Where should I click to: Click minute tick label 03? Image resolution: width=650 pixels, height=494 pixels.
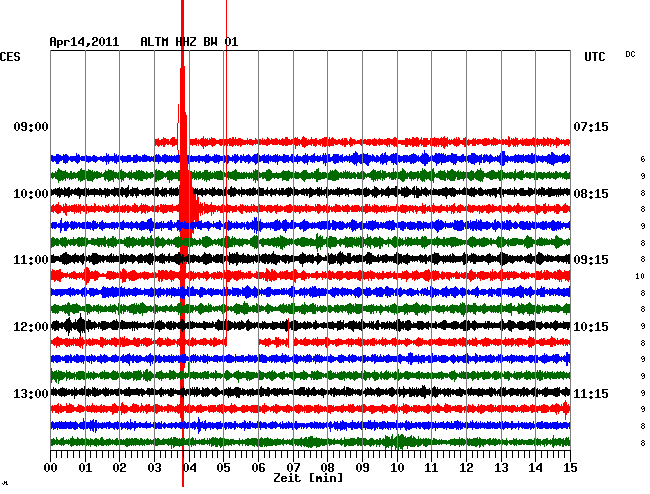click(x=154, y=468)
